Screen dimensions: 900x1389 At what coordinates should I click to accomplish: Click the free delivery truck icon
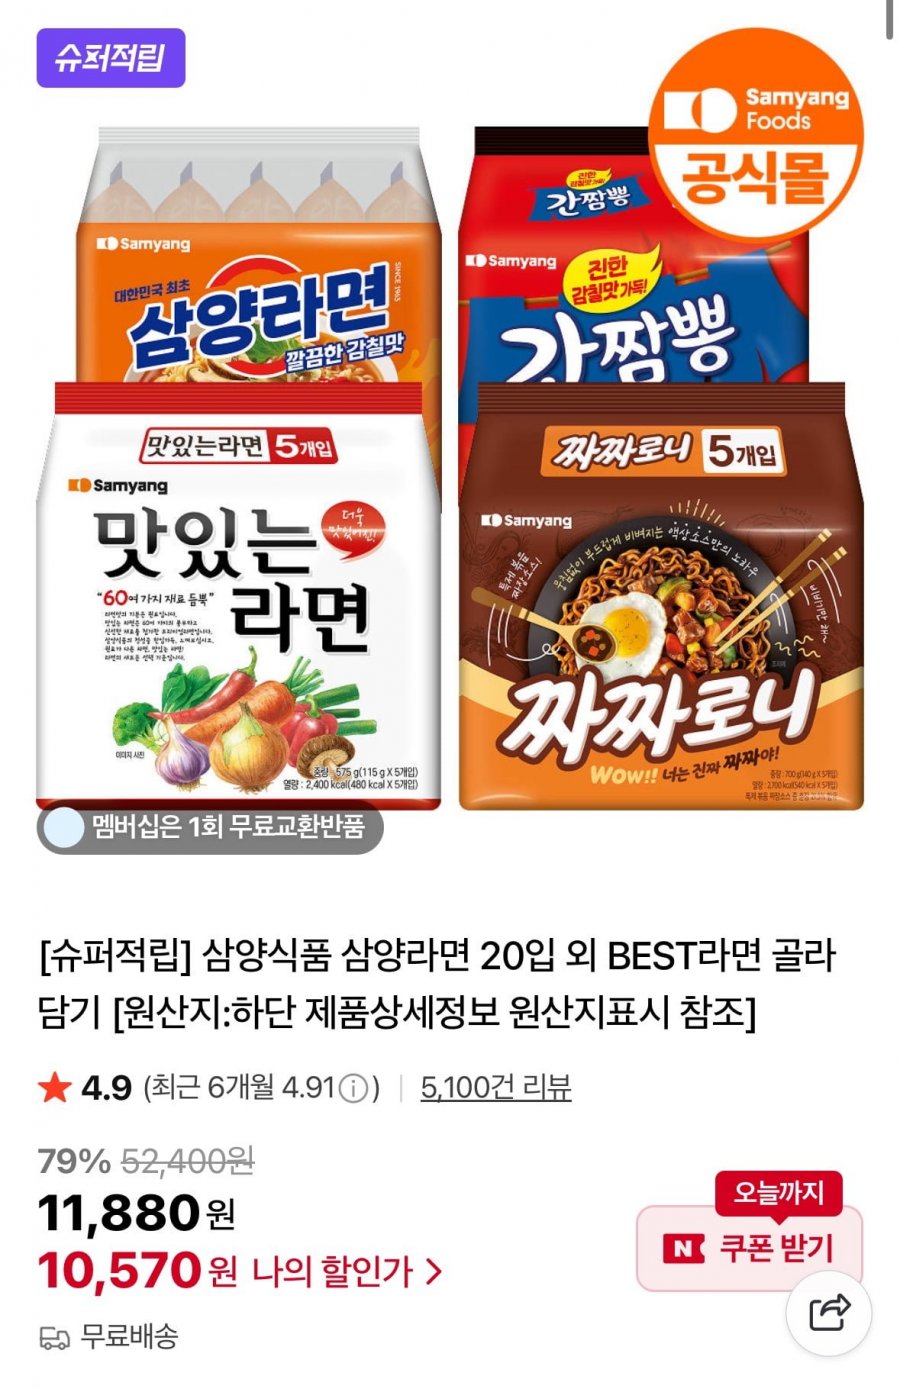pos(54,1337)
